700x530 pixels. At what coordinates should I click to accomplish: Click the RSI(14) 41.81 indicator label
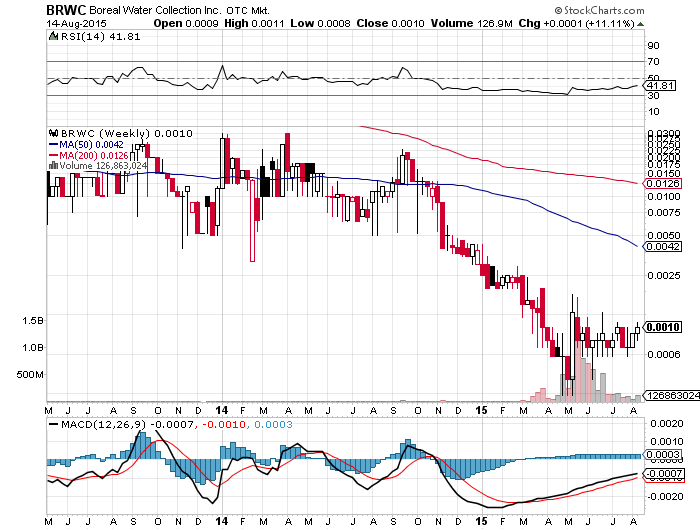pos(100,37)
